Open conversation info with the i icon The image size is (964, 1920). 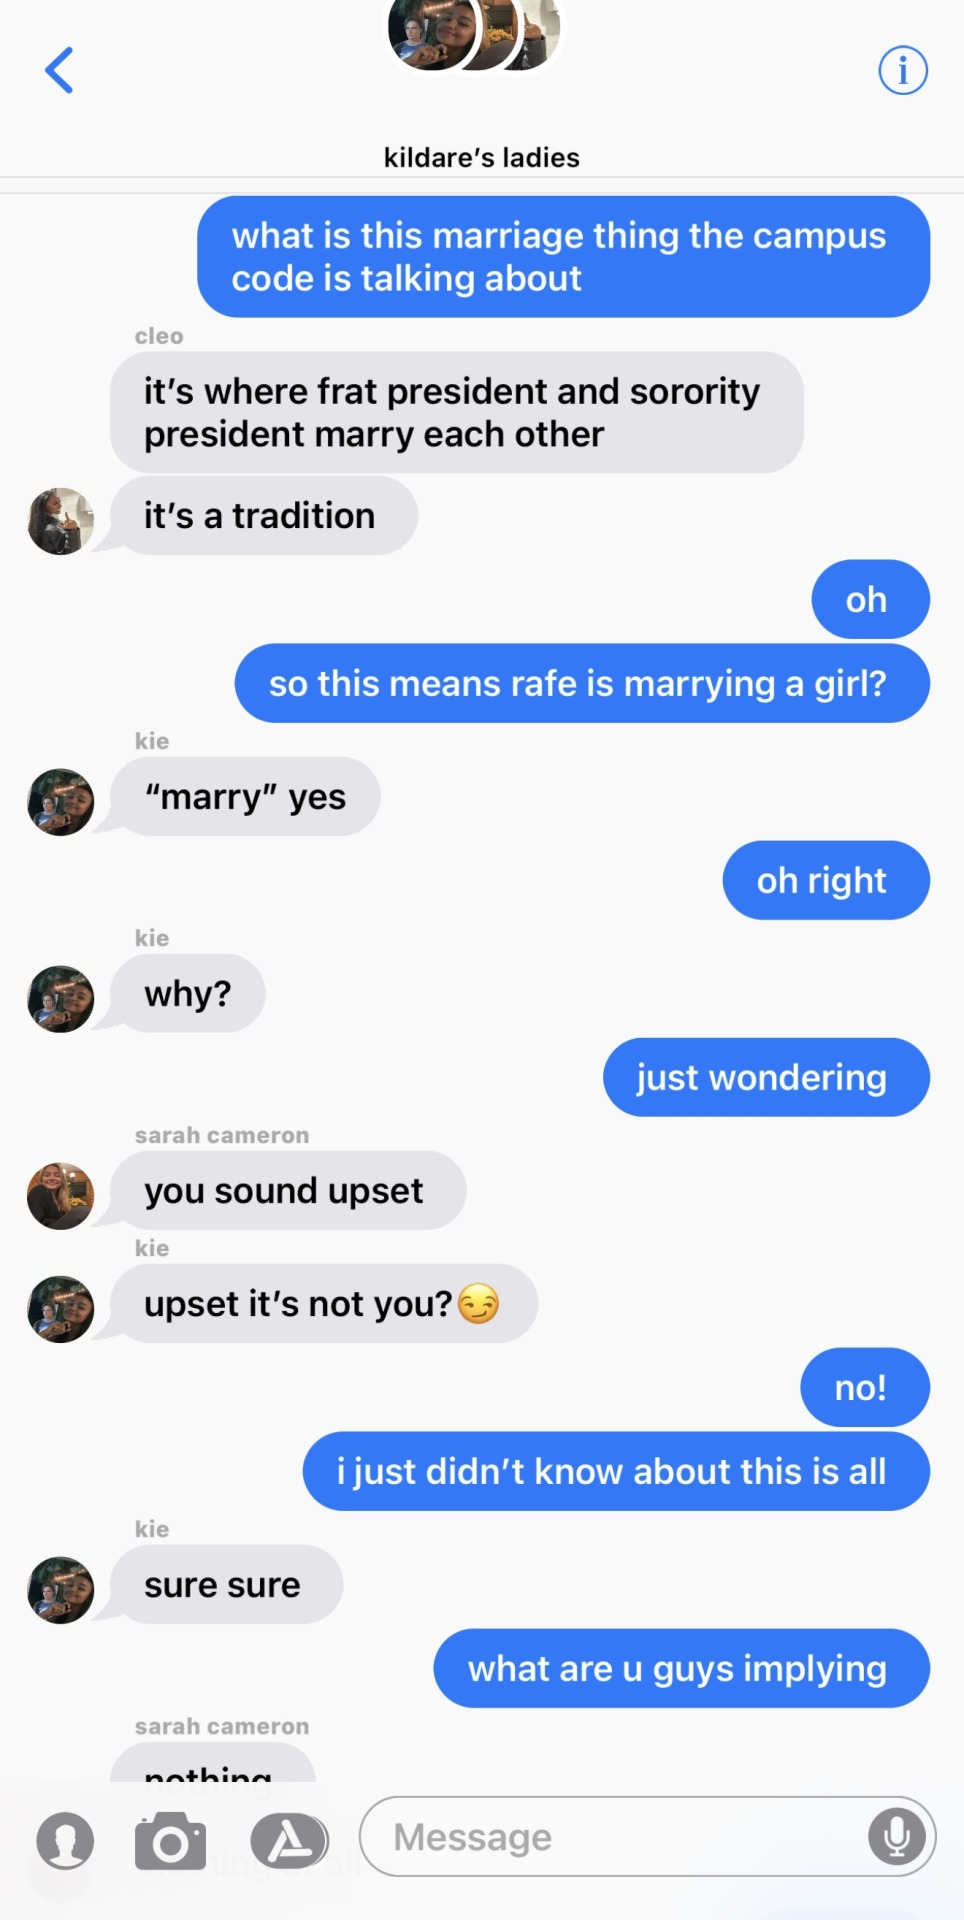tap(903, 70)
